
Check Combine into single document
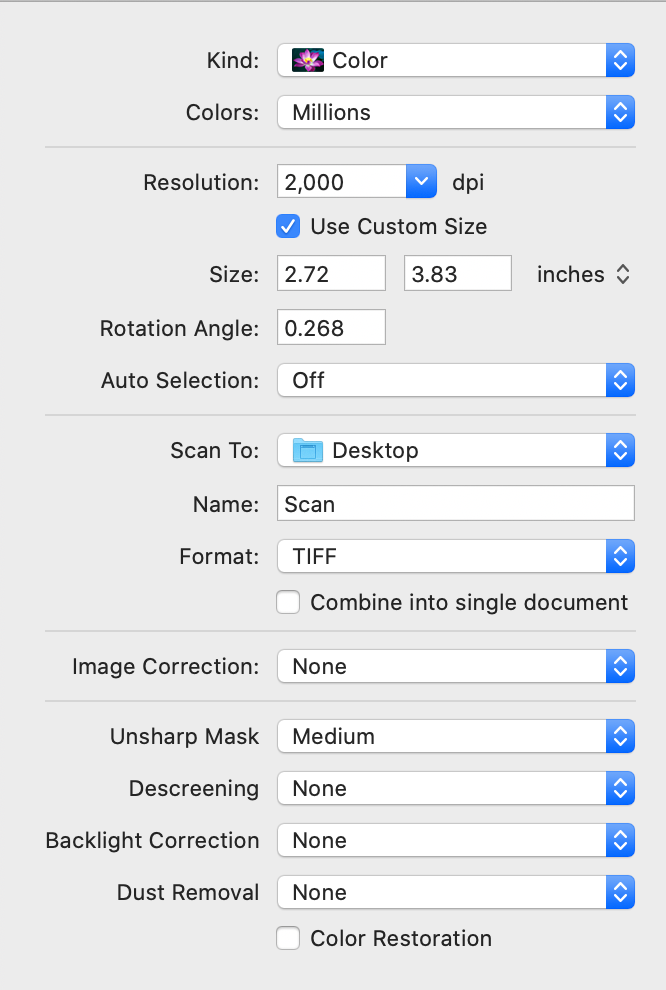click(x=288, y=602)
